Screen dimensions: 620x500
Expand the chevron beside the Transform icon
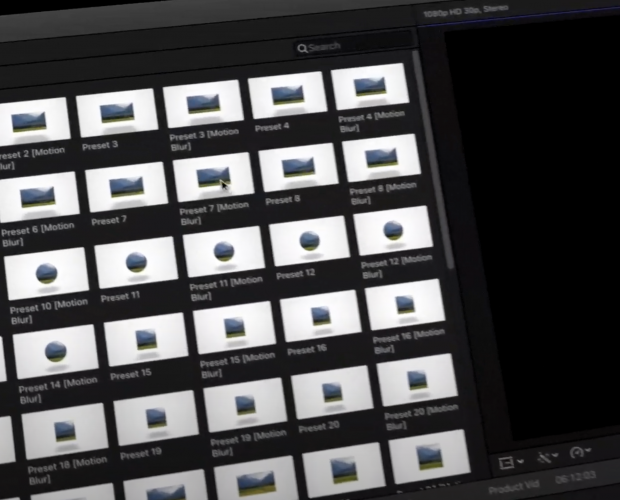[520, 461]
